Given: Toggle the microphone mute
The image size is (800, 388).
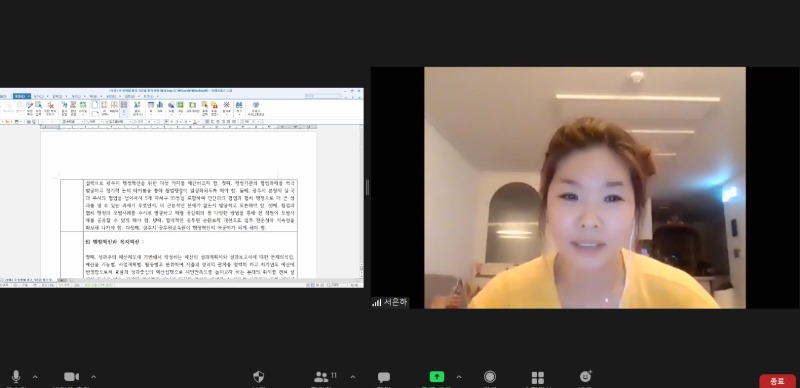Looking at the screenshot, I should coord(16,377).
